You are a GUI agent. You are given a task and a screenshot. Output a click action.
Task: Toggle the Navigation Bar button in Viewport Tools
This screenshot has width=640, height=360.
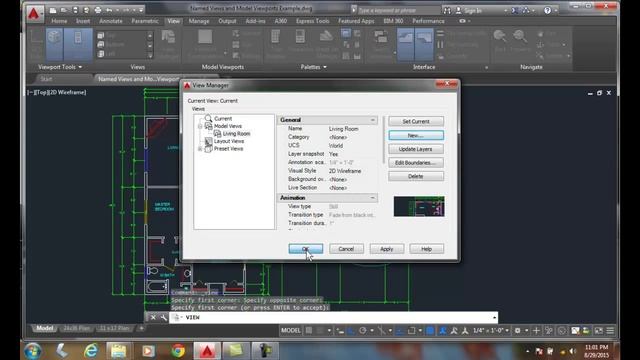coord(78,44)
